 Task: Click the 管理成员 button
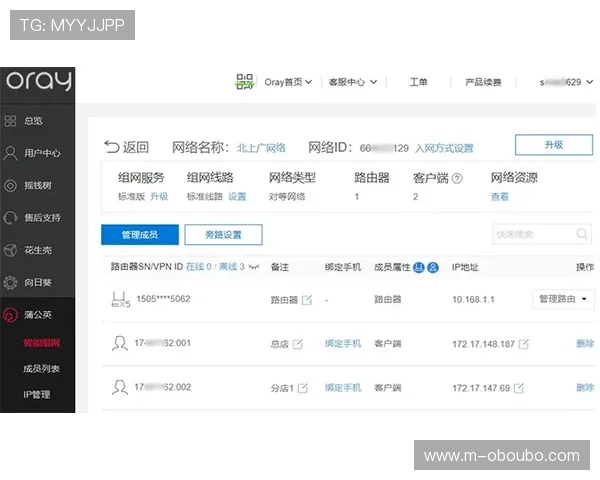click(x=140, y=235)
